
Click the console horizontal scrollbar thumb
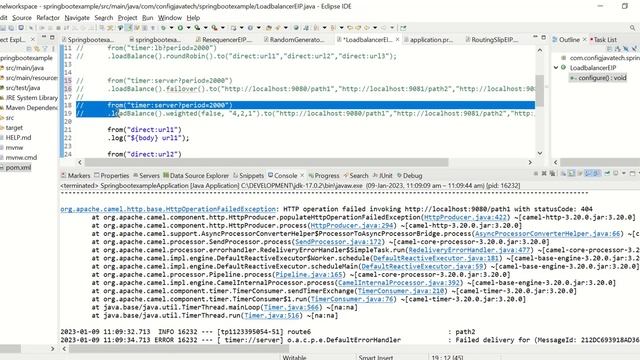click(x=179, y=349)
